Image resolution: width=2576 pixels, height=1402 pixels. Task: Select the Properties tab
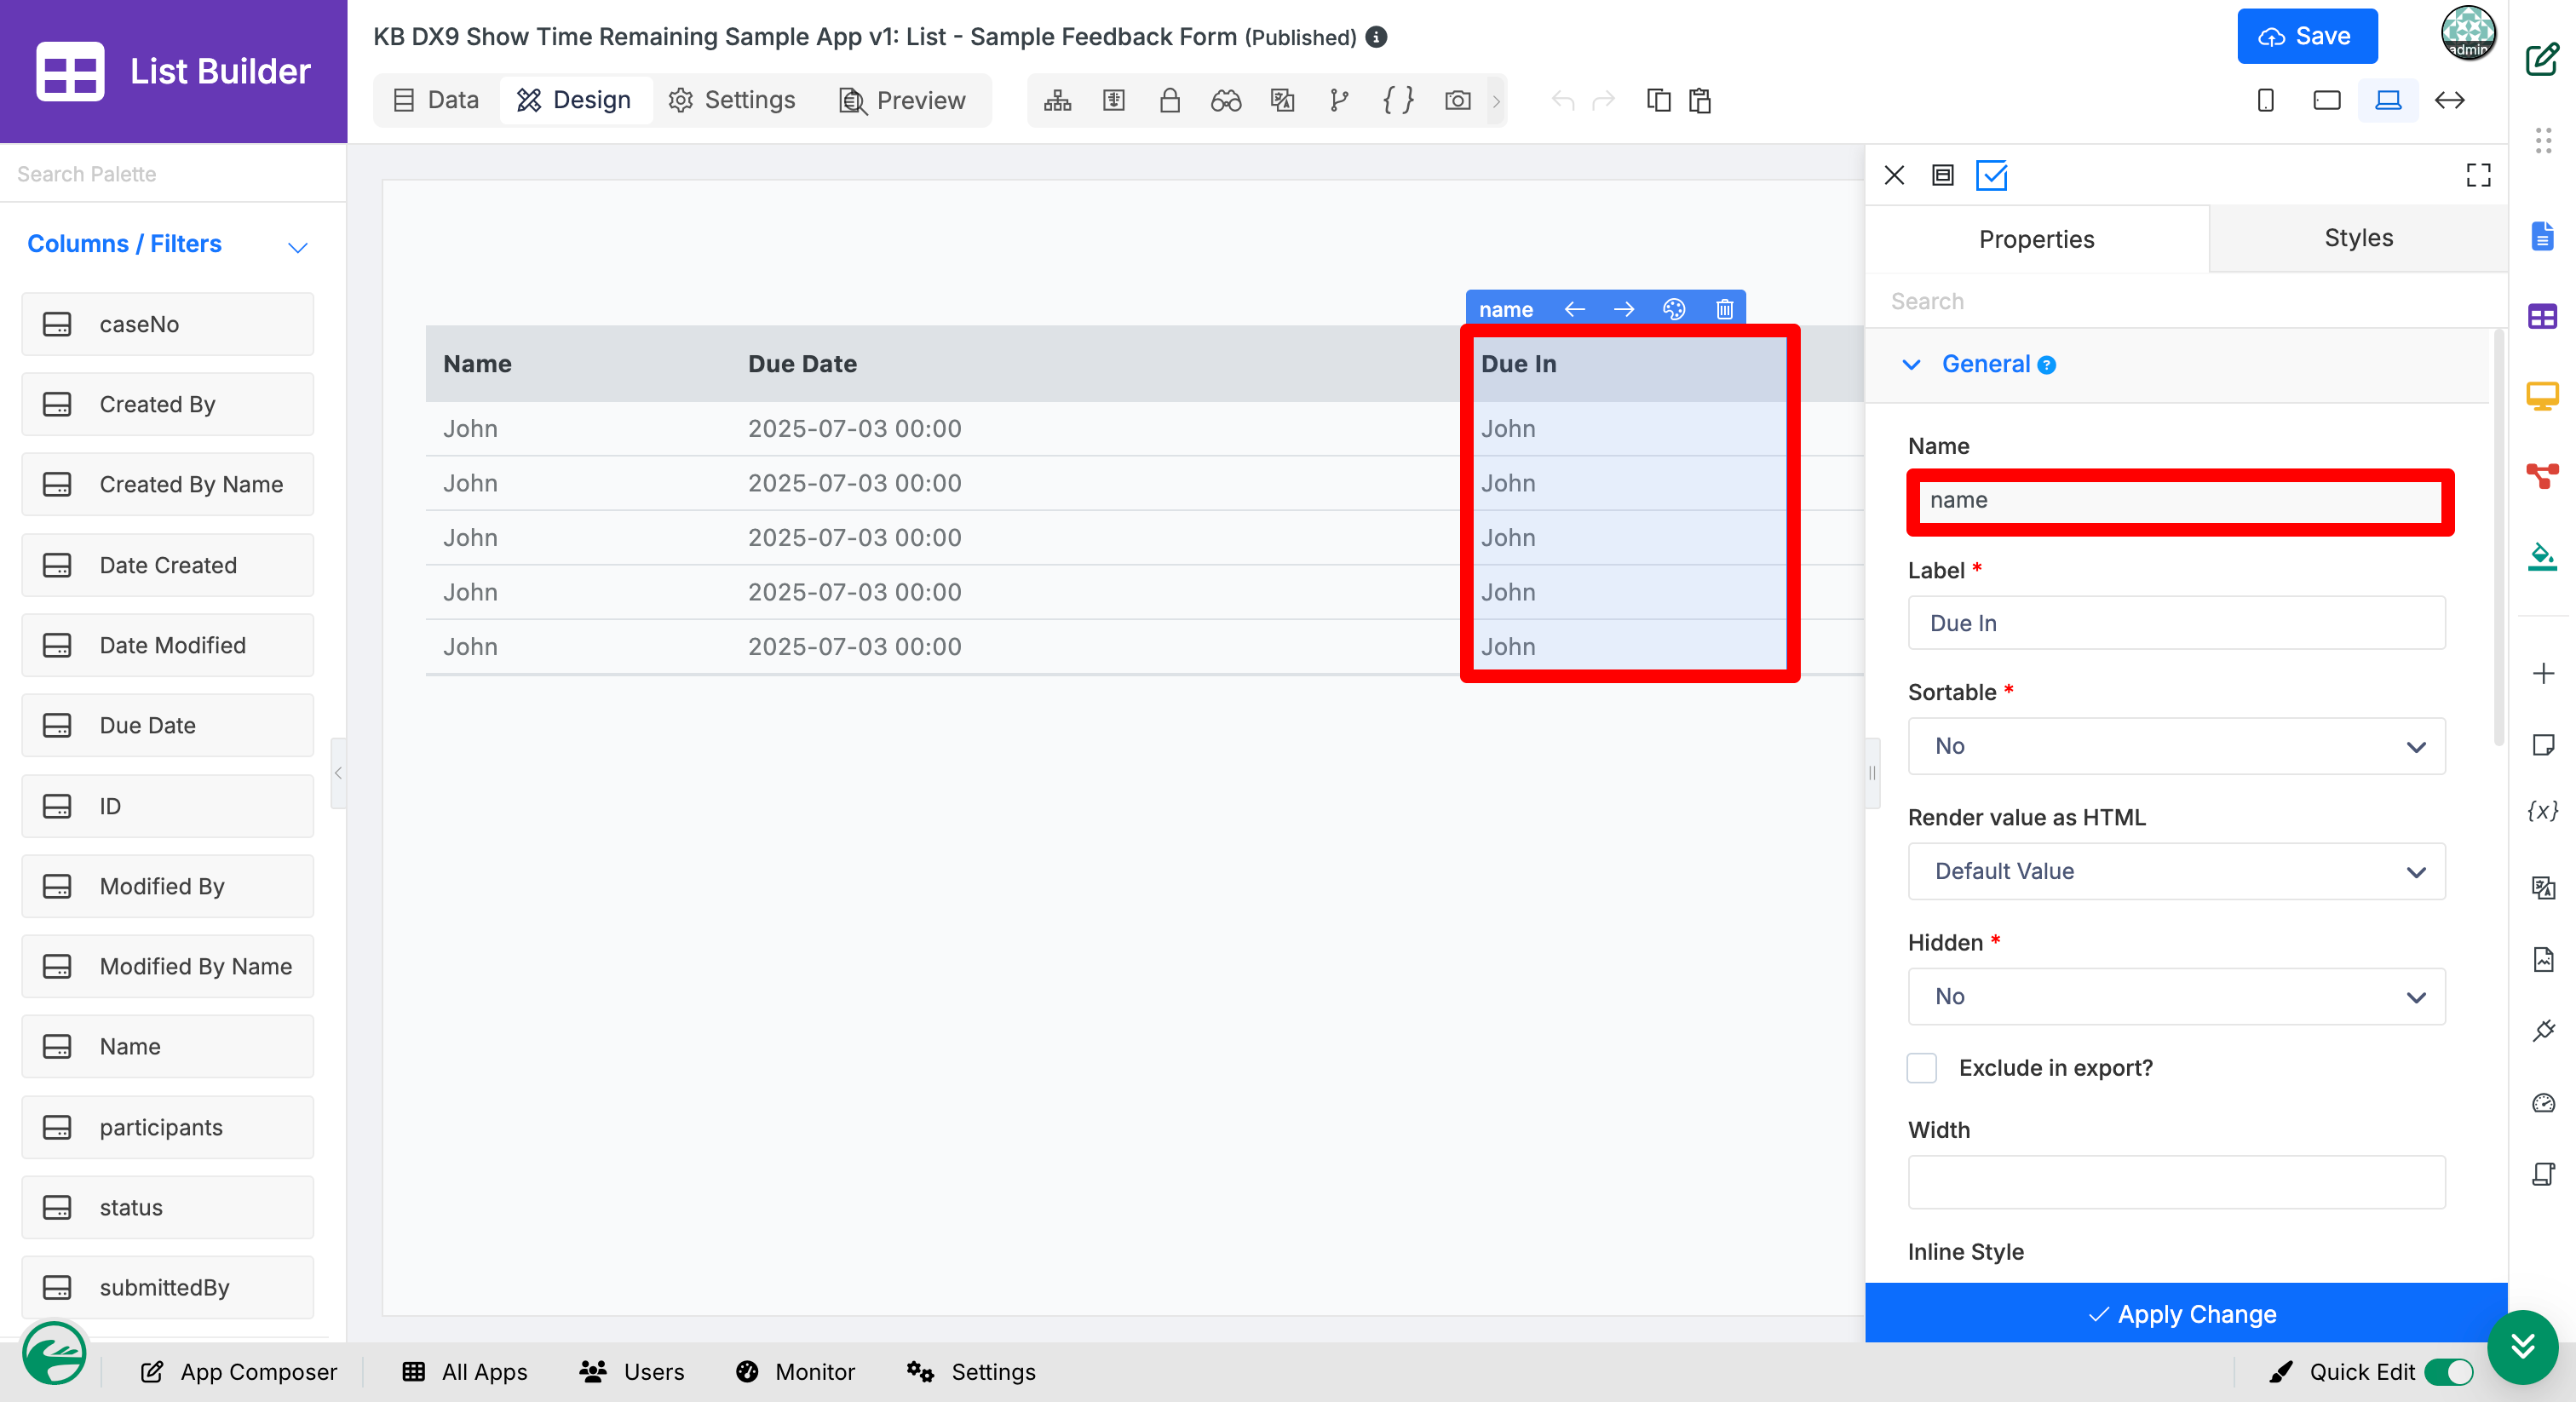pyautogui.click(x=2036, y=239)
